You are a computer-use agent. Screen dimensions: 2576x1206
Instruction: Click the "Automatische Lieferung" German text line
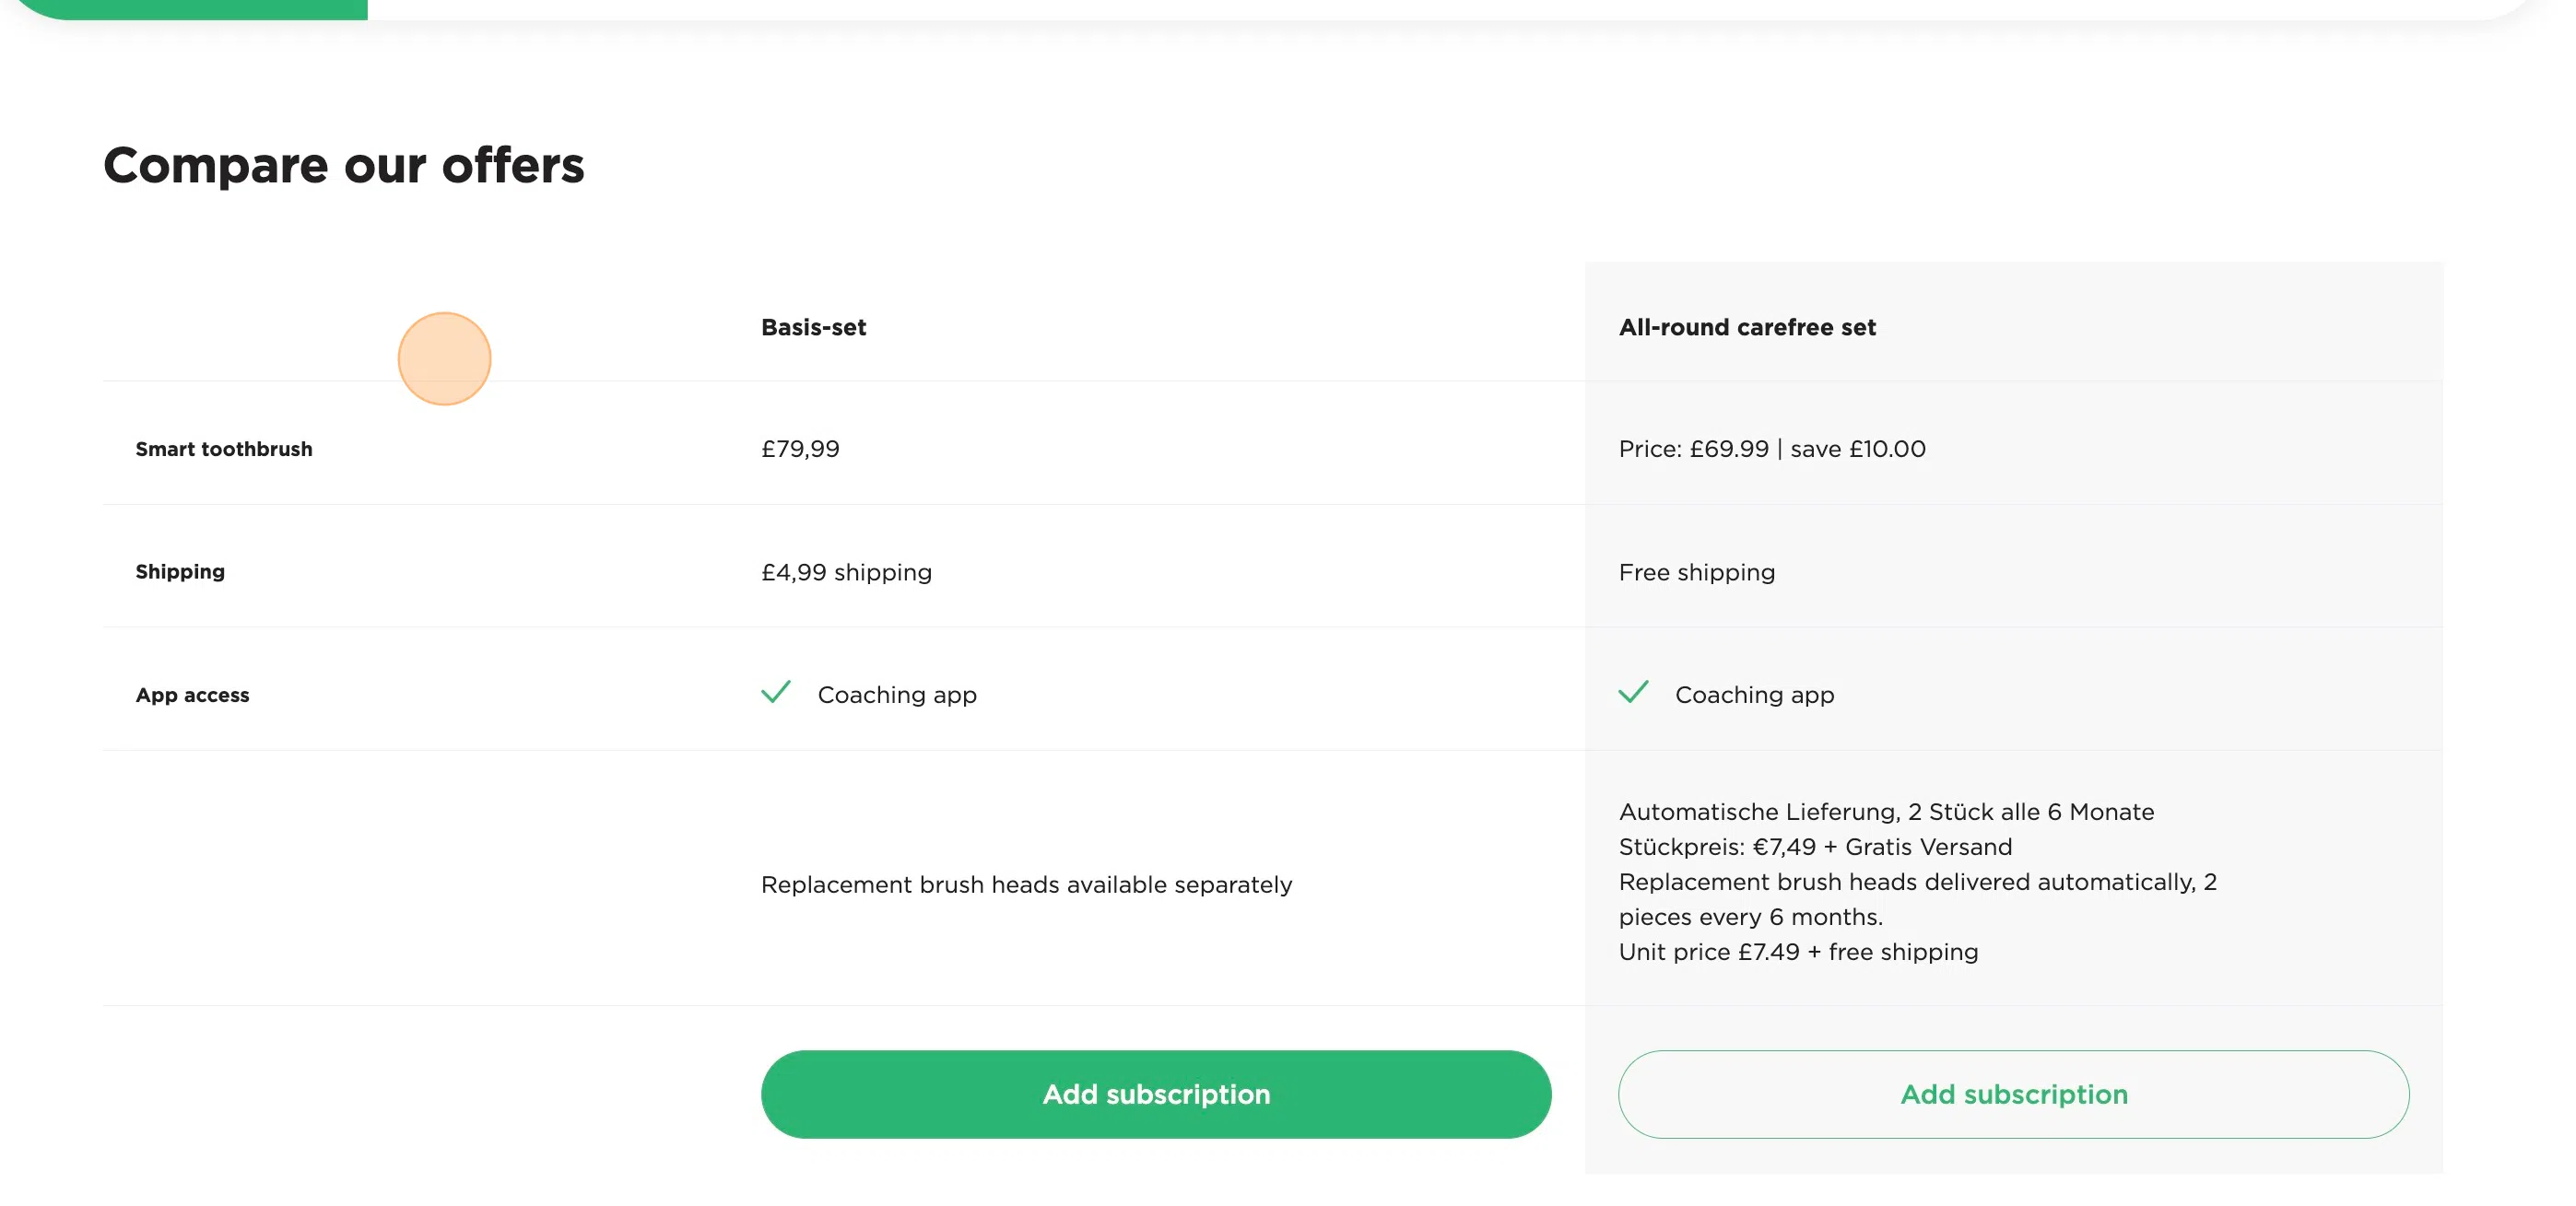(x=1886, y=812)
